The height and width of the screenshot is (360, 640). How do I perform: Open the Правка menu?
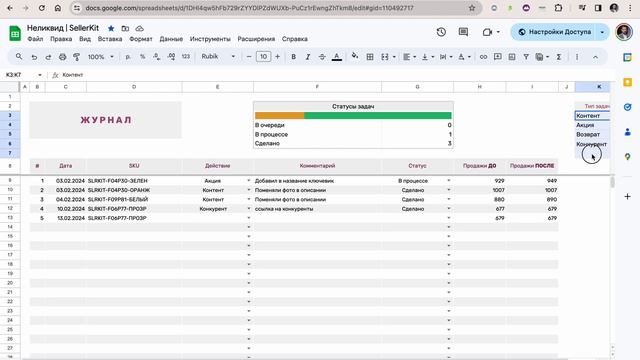pos(61,39)
